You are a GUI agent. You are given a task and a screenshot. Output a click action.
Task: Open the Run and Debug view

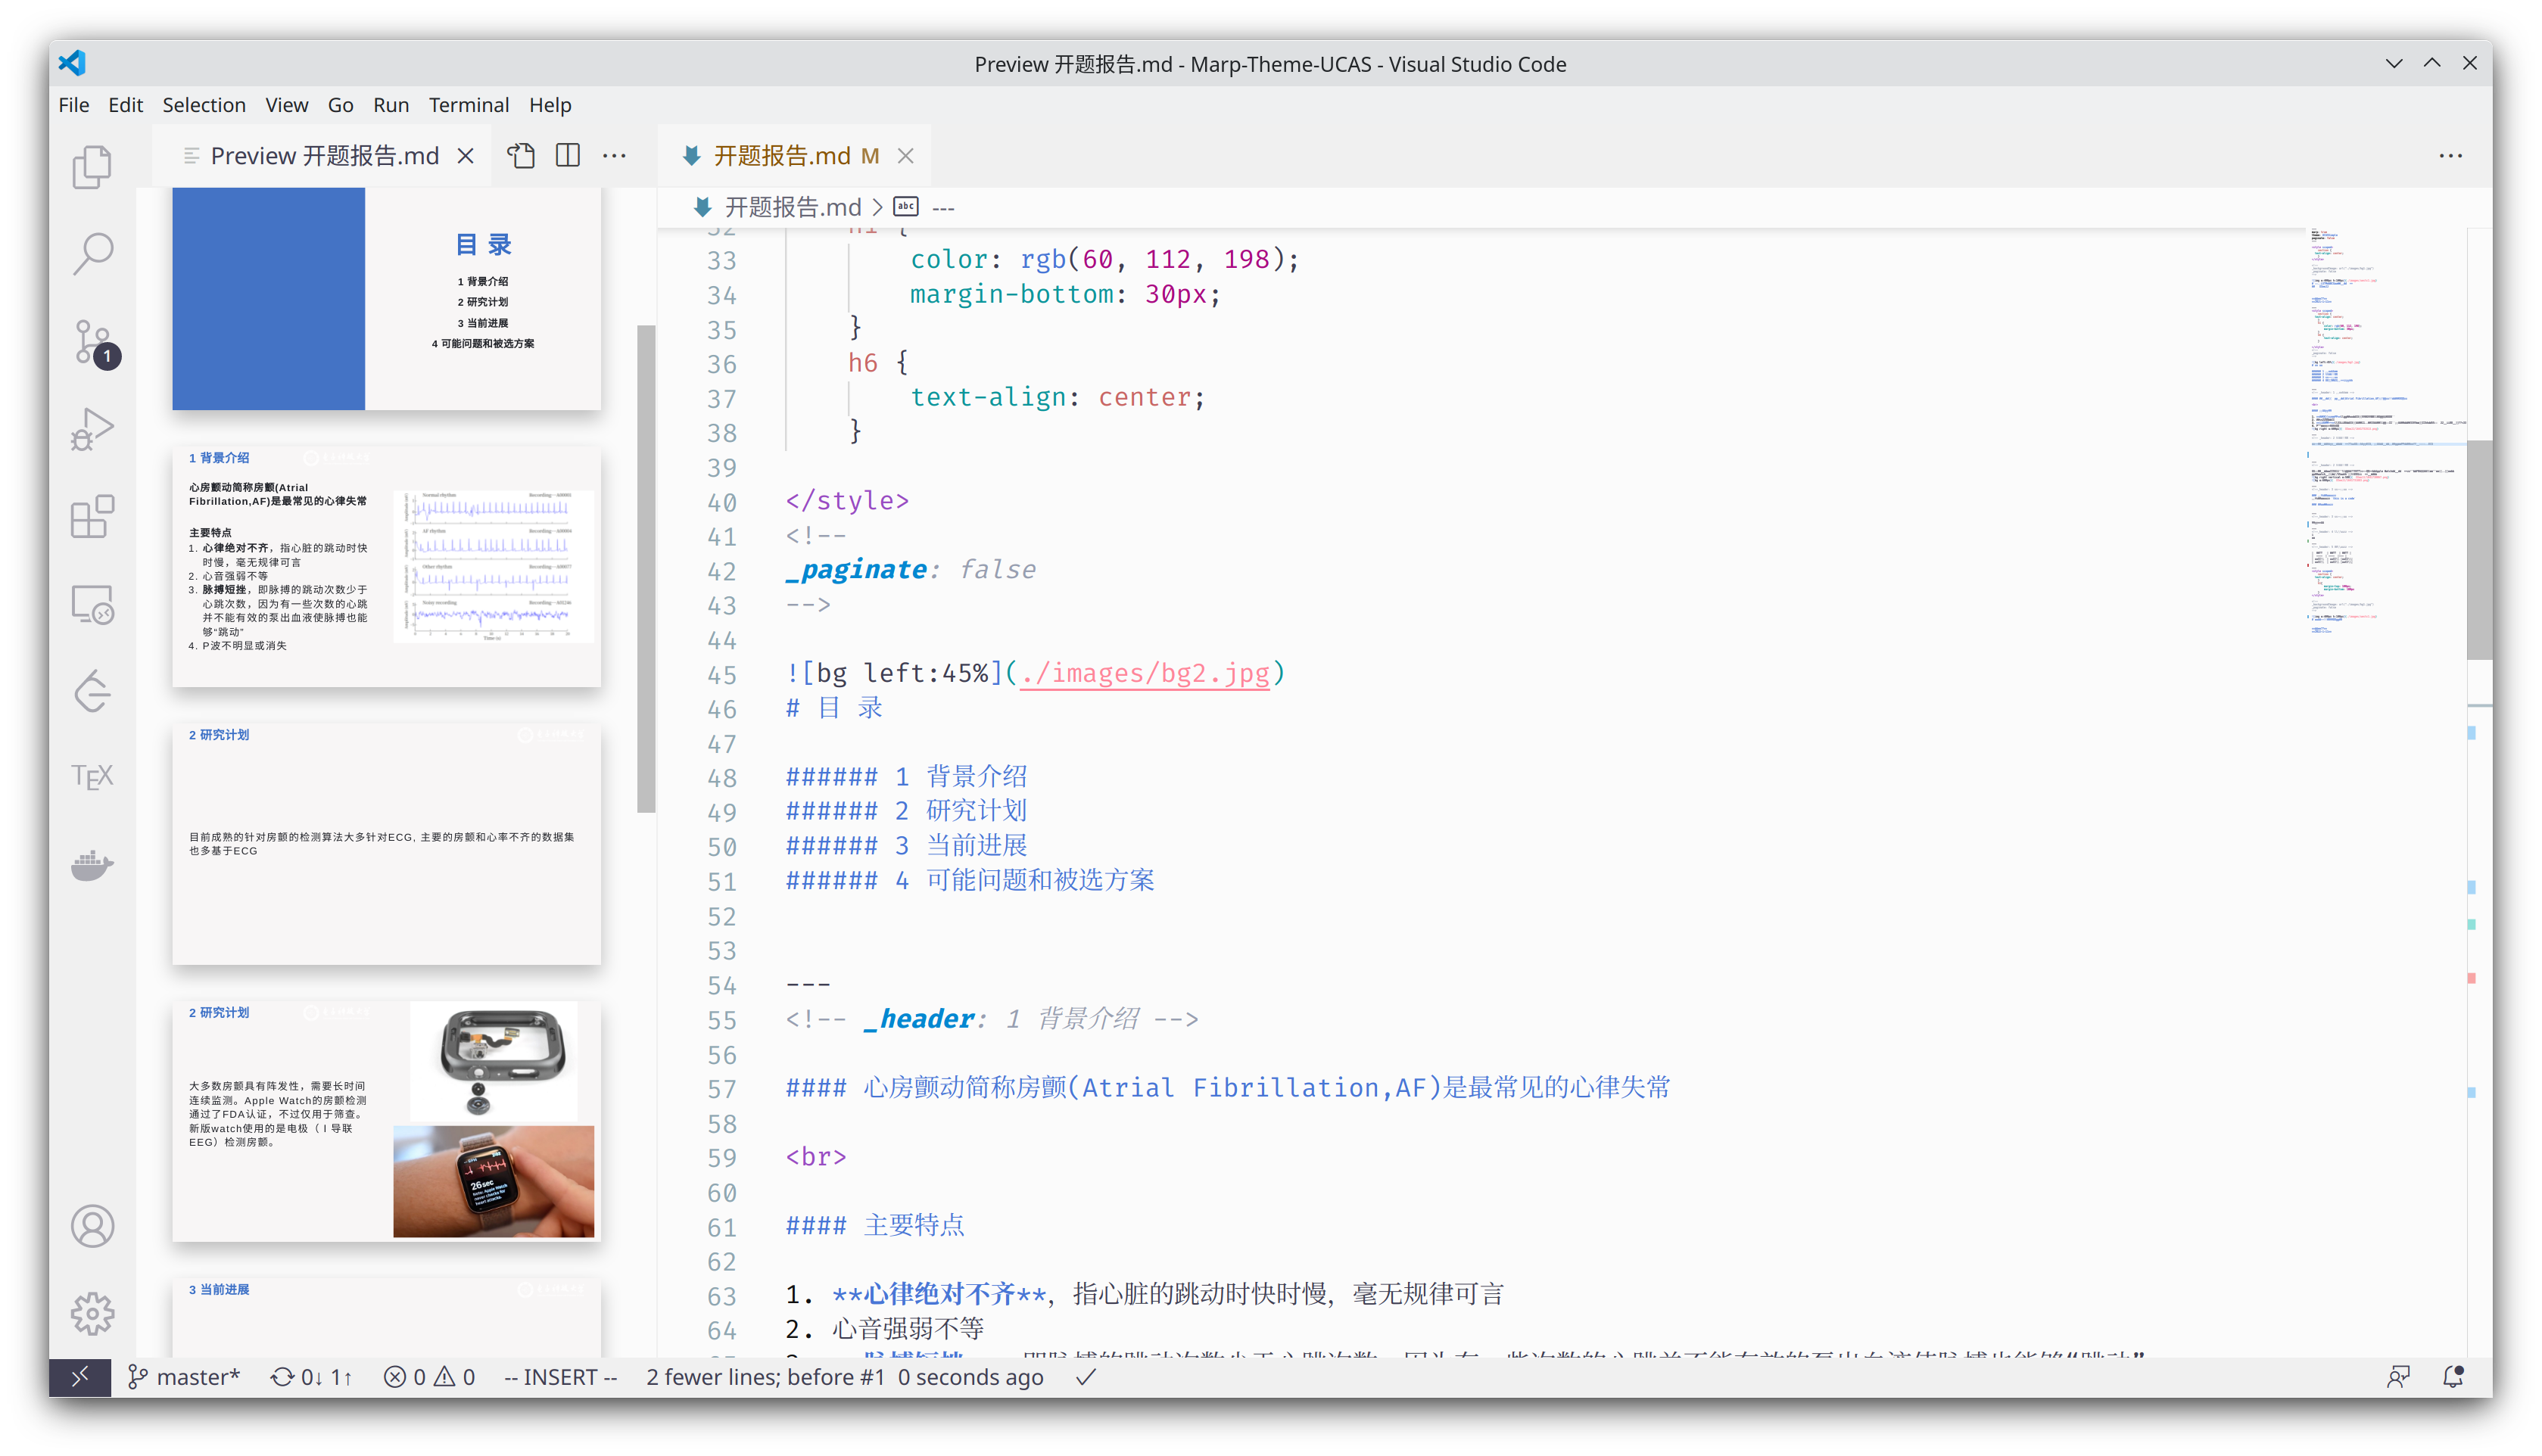[x=92, y=429]
